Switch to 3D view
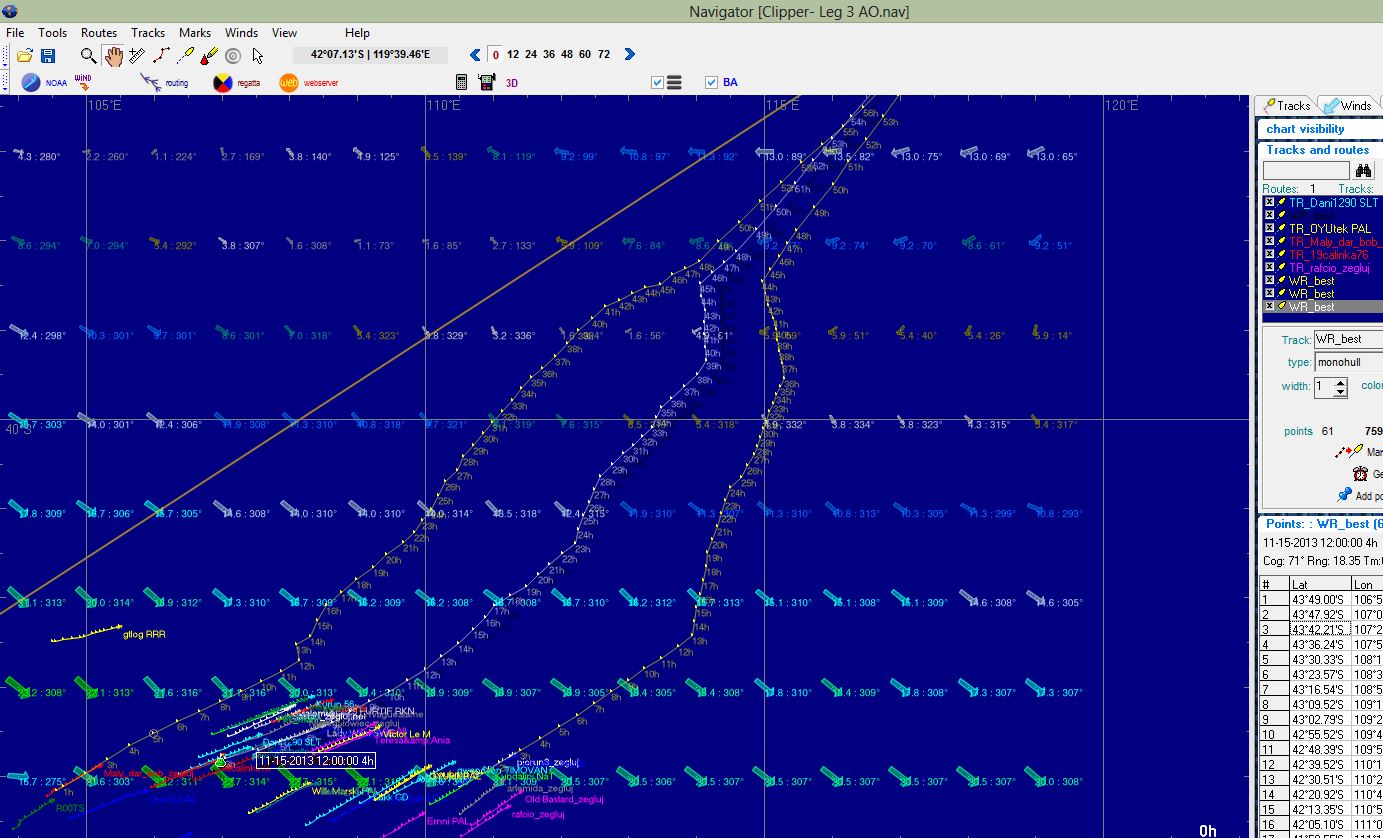1383x838 pixels. [x=512, y=83]
